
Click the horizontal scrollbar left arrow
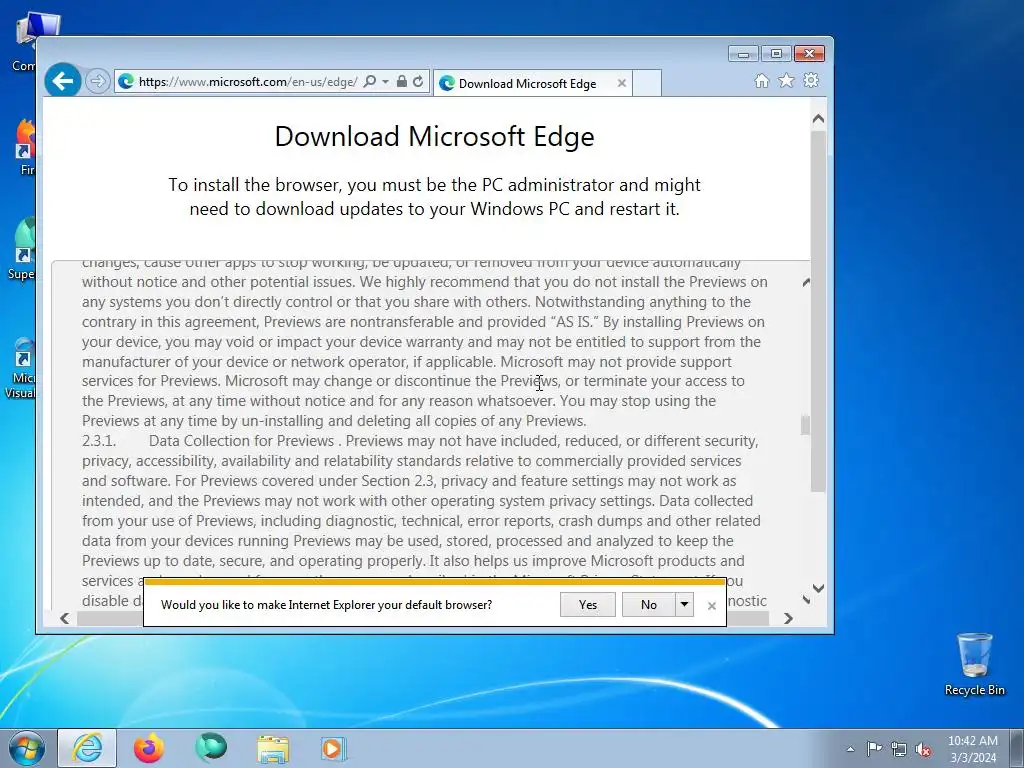pyautogui.click(x=65, y=618)
